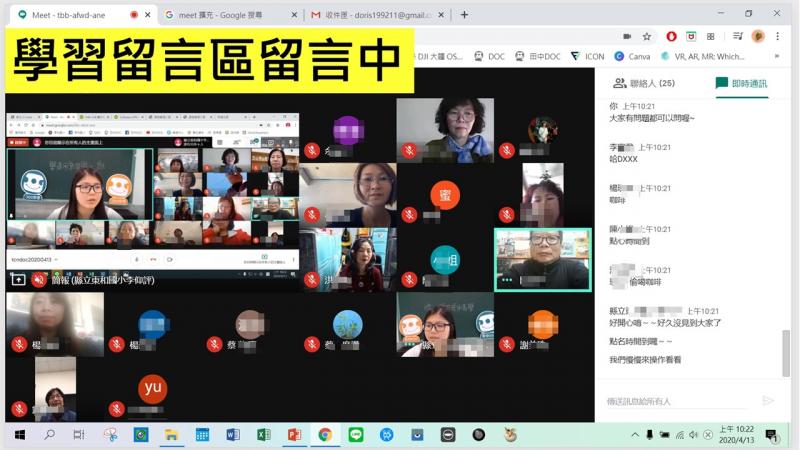Open the calendar app on the taskbar
The width and height of the screenshot is (800, 450).
coord(202,435)
